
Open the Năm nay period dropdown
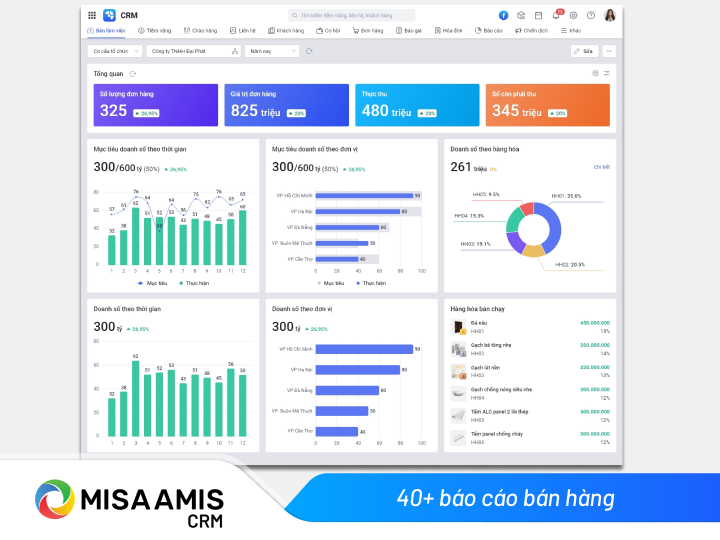tap(272, 51)
